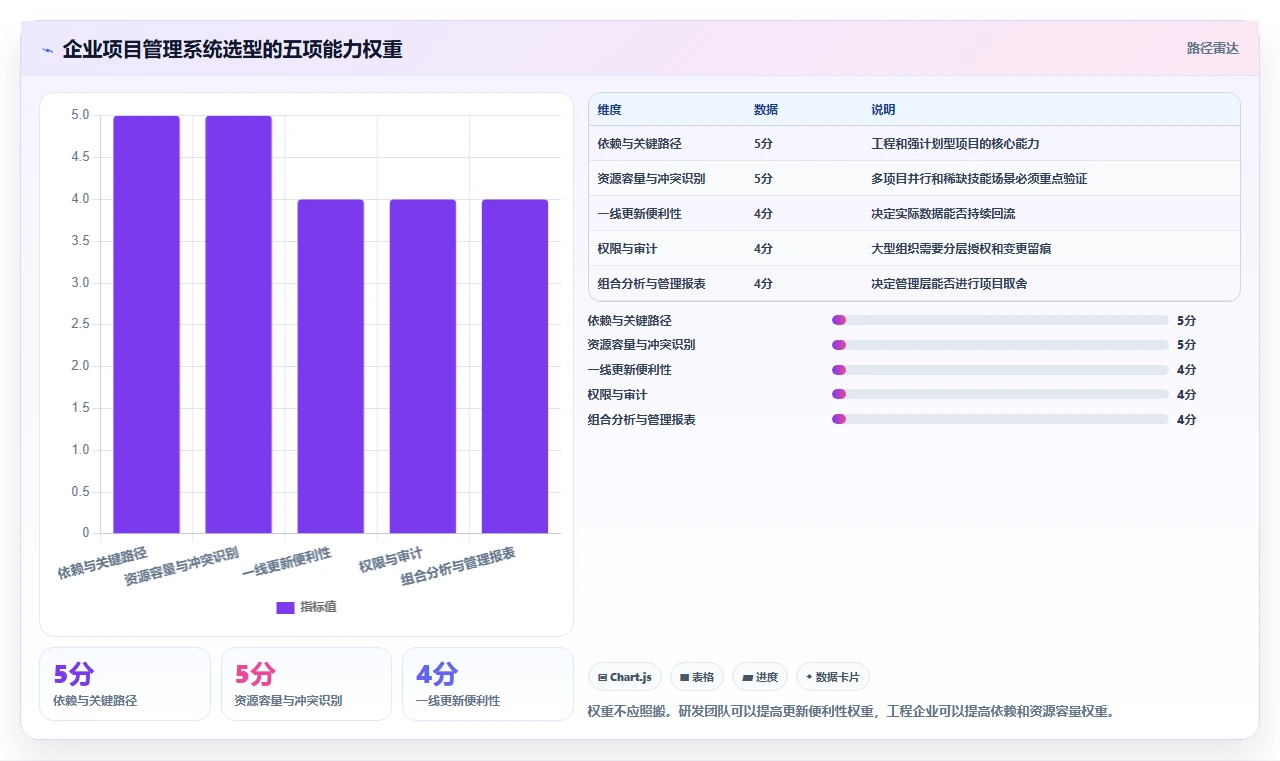Click the page title 企业项目管理系统选型的五项能力权重
Image resolution: width=1280 pixels, height=761 pixels.
coord(232,49)
